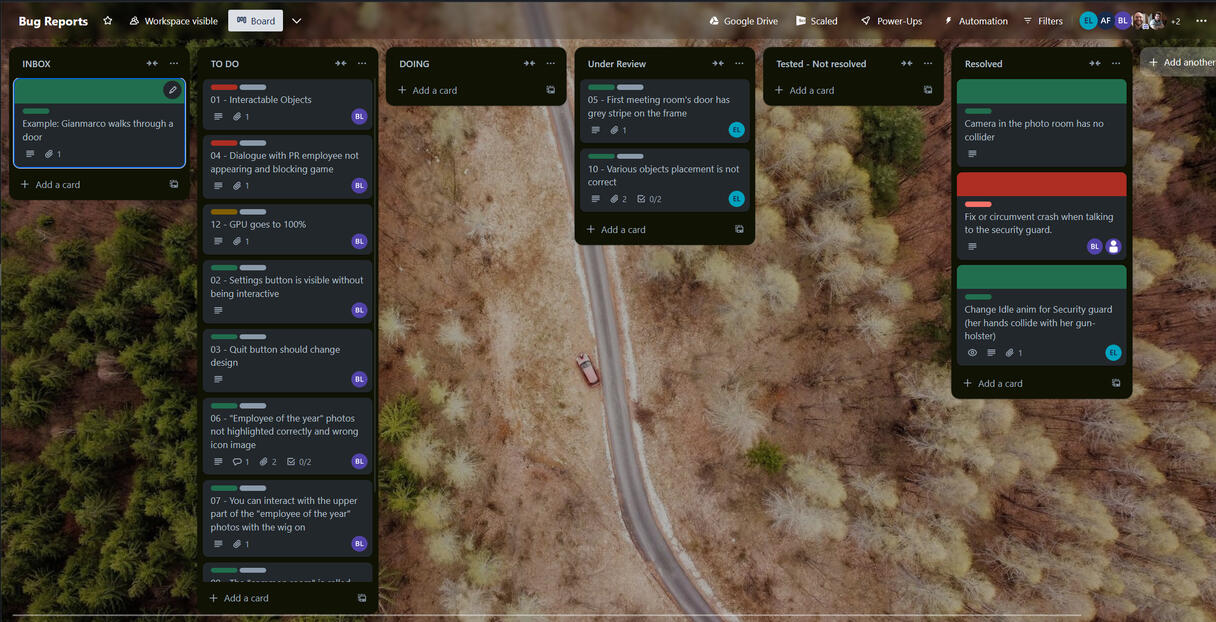Create card from template in DOING list
Image resolution: width=1216 pixels, height=622 pixels.
coord(550,89)
